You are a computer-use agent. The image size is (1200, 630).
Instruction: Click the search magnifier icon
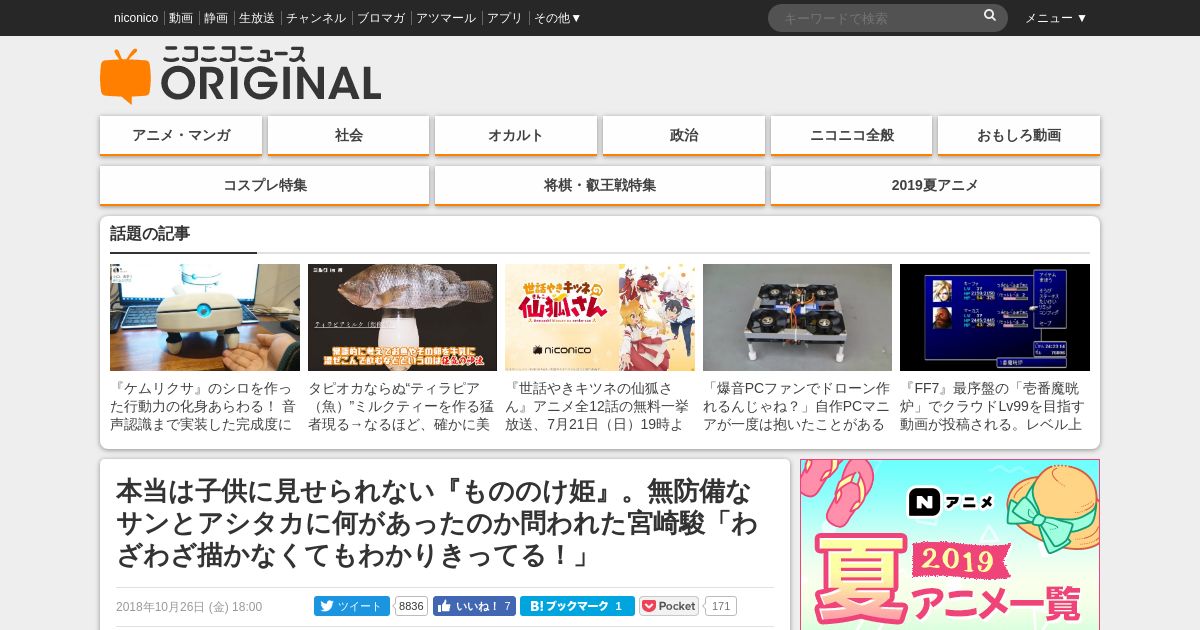(990, 16)
